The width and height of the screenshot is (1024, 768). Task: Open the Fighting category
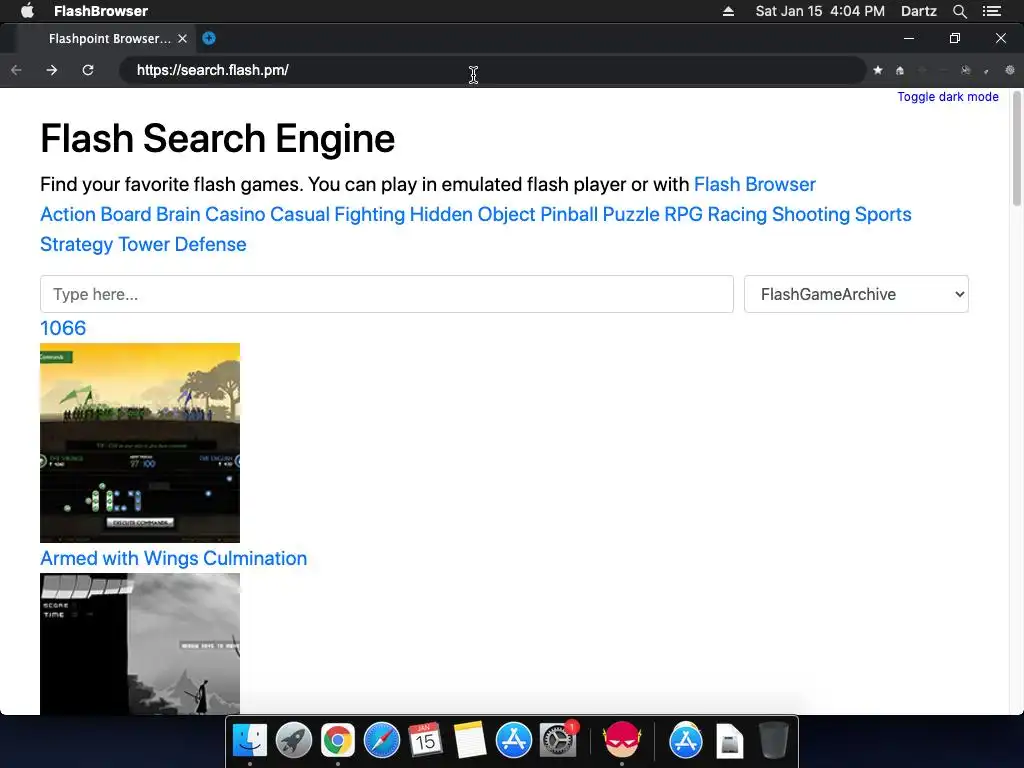coord(370,214)
